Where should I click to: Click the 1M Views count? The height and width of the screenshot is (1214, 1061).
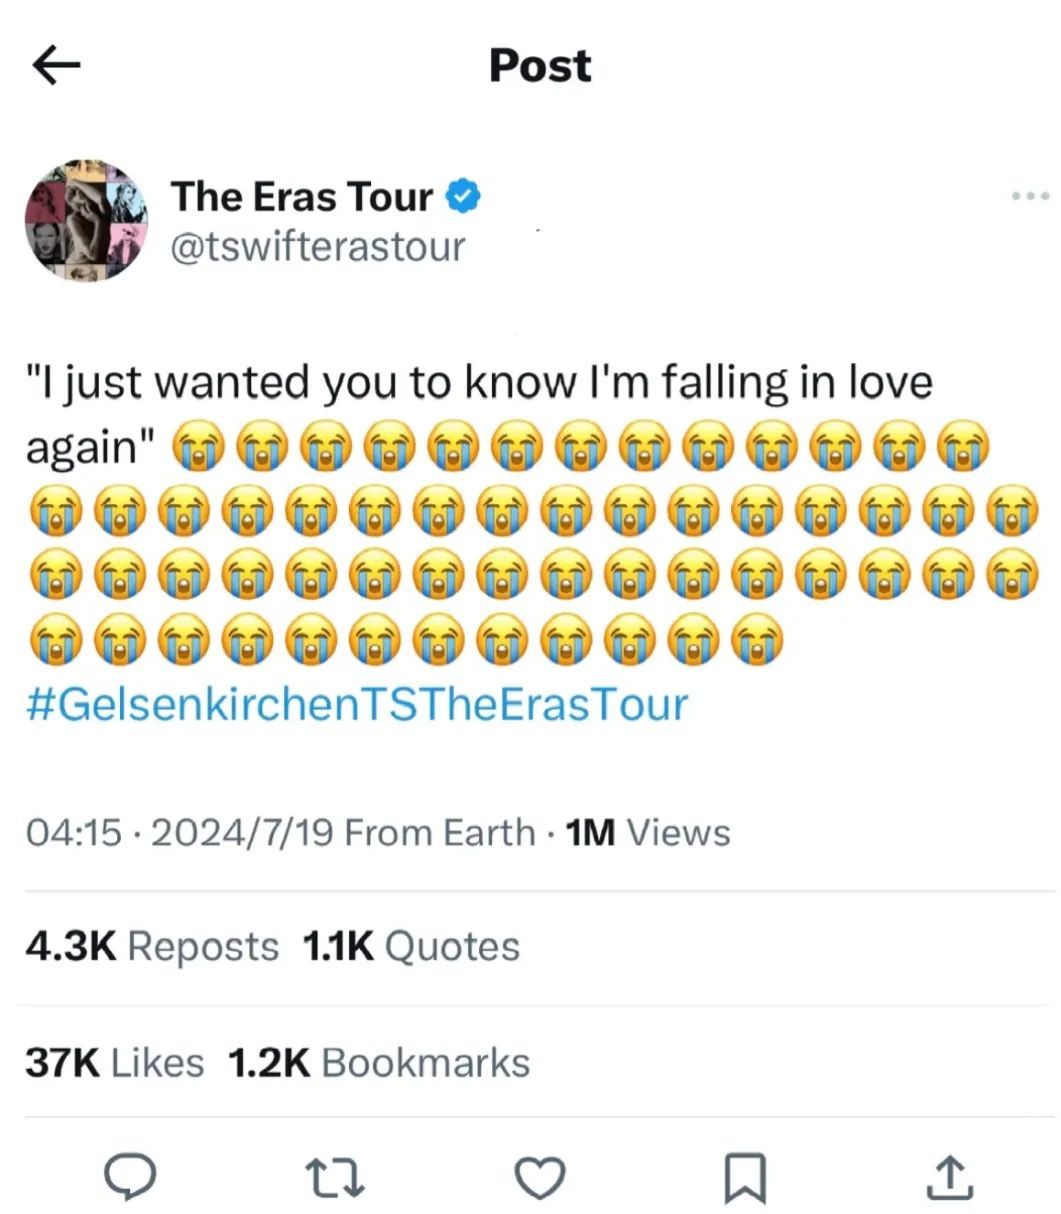point(647,832)
